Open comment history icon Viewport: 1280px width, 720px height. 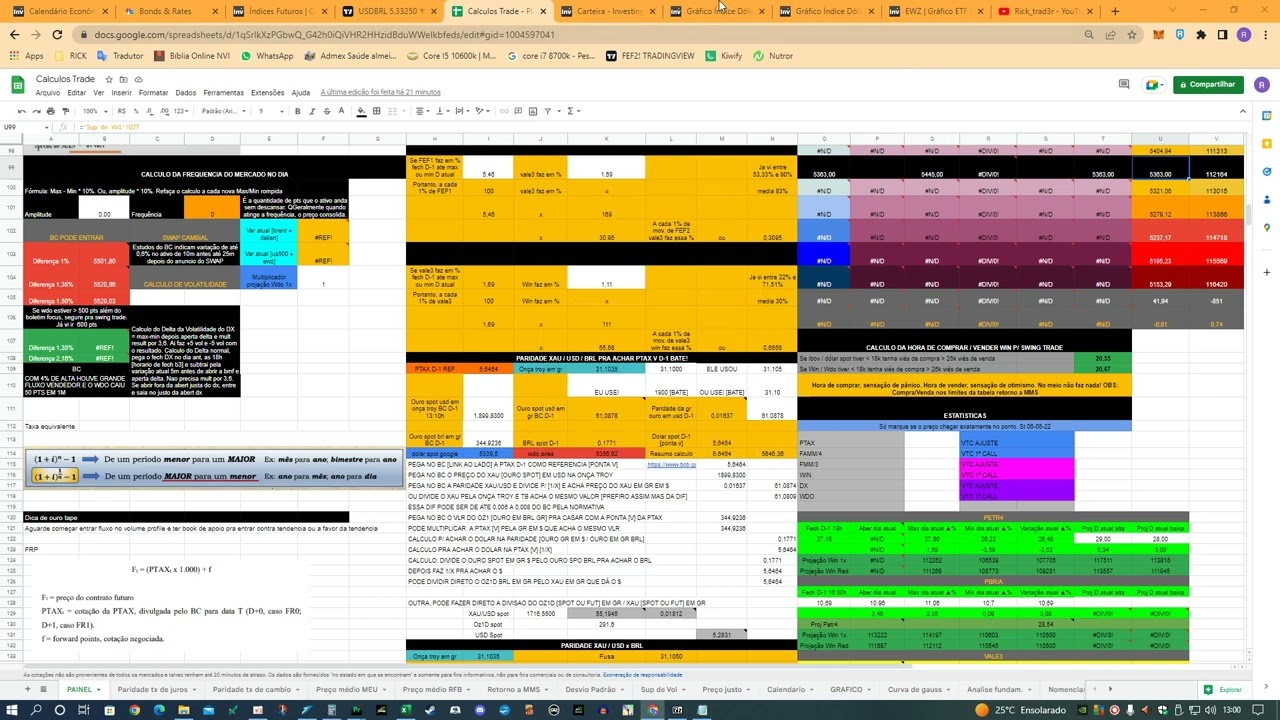click(x=1124, y=85)
